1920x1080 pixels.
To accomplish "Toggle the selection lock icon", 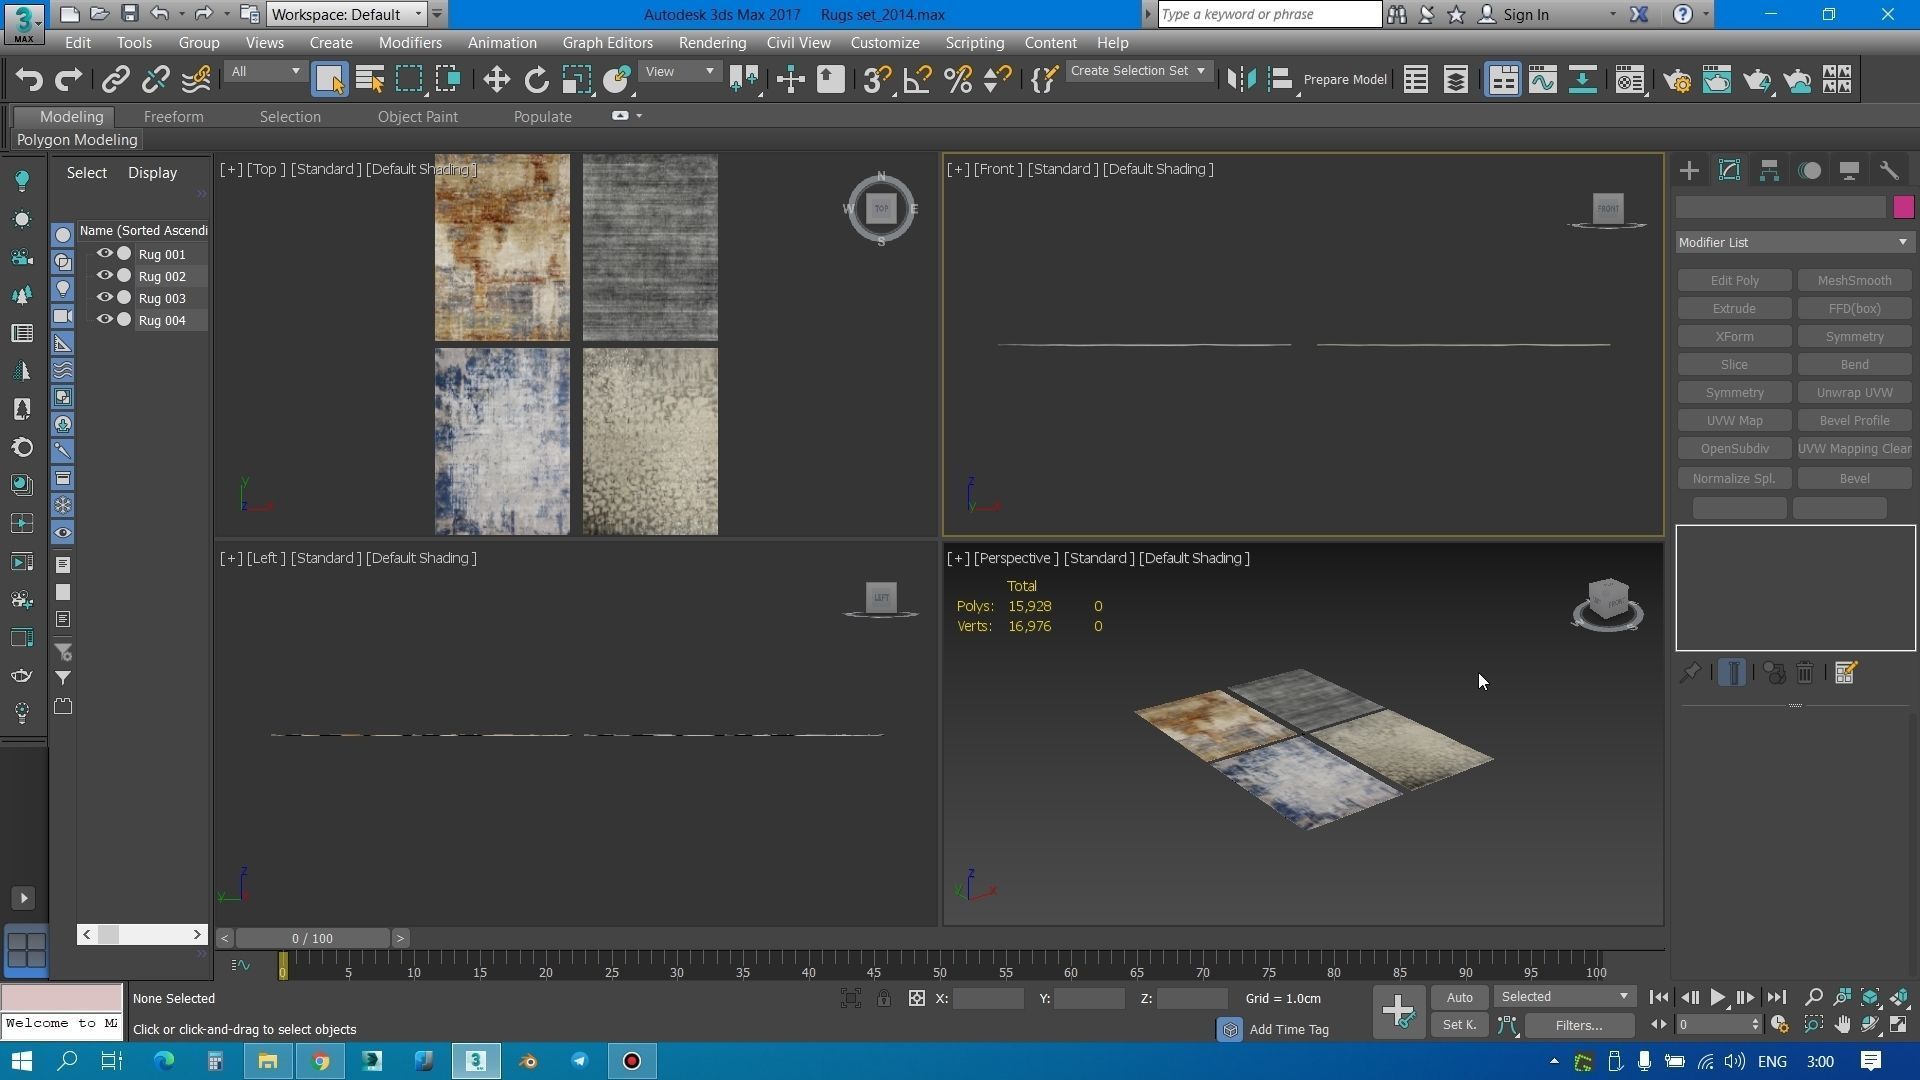I will point(884,999).
